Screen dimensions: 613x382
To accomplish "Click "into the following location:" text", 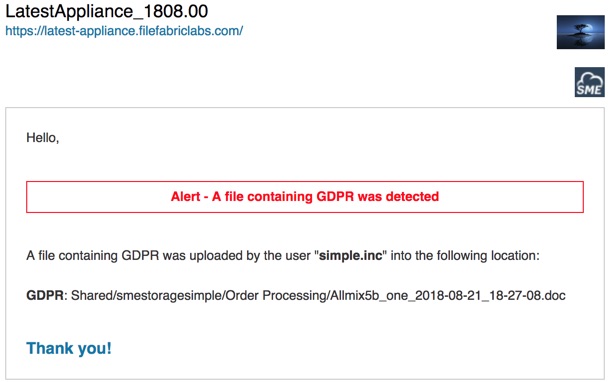I will point(465,255).
